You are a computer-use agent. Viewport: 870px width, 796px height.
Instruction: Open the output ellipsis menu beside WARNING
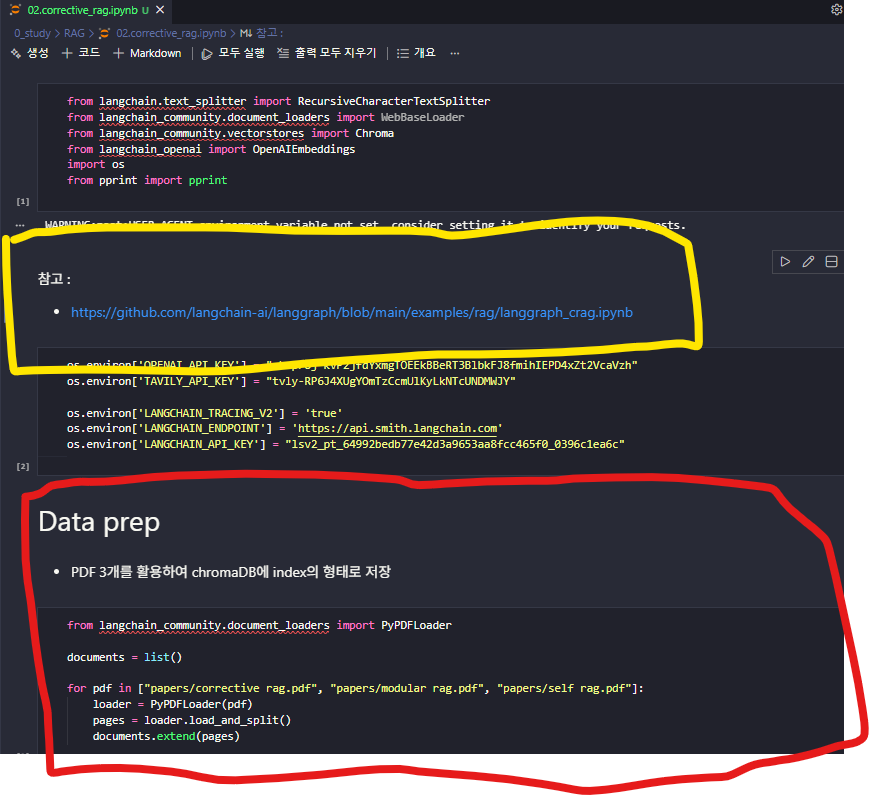tap(20, 225)
